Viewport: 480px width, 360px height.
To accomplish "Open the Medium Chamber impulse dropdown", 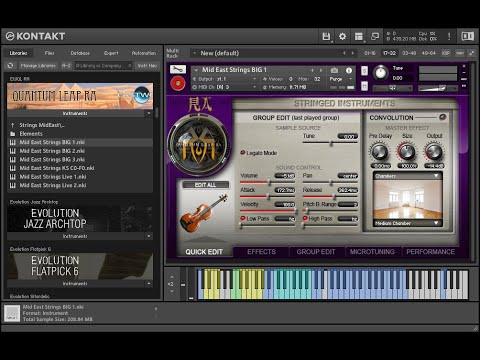I will point(408,223).
